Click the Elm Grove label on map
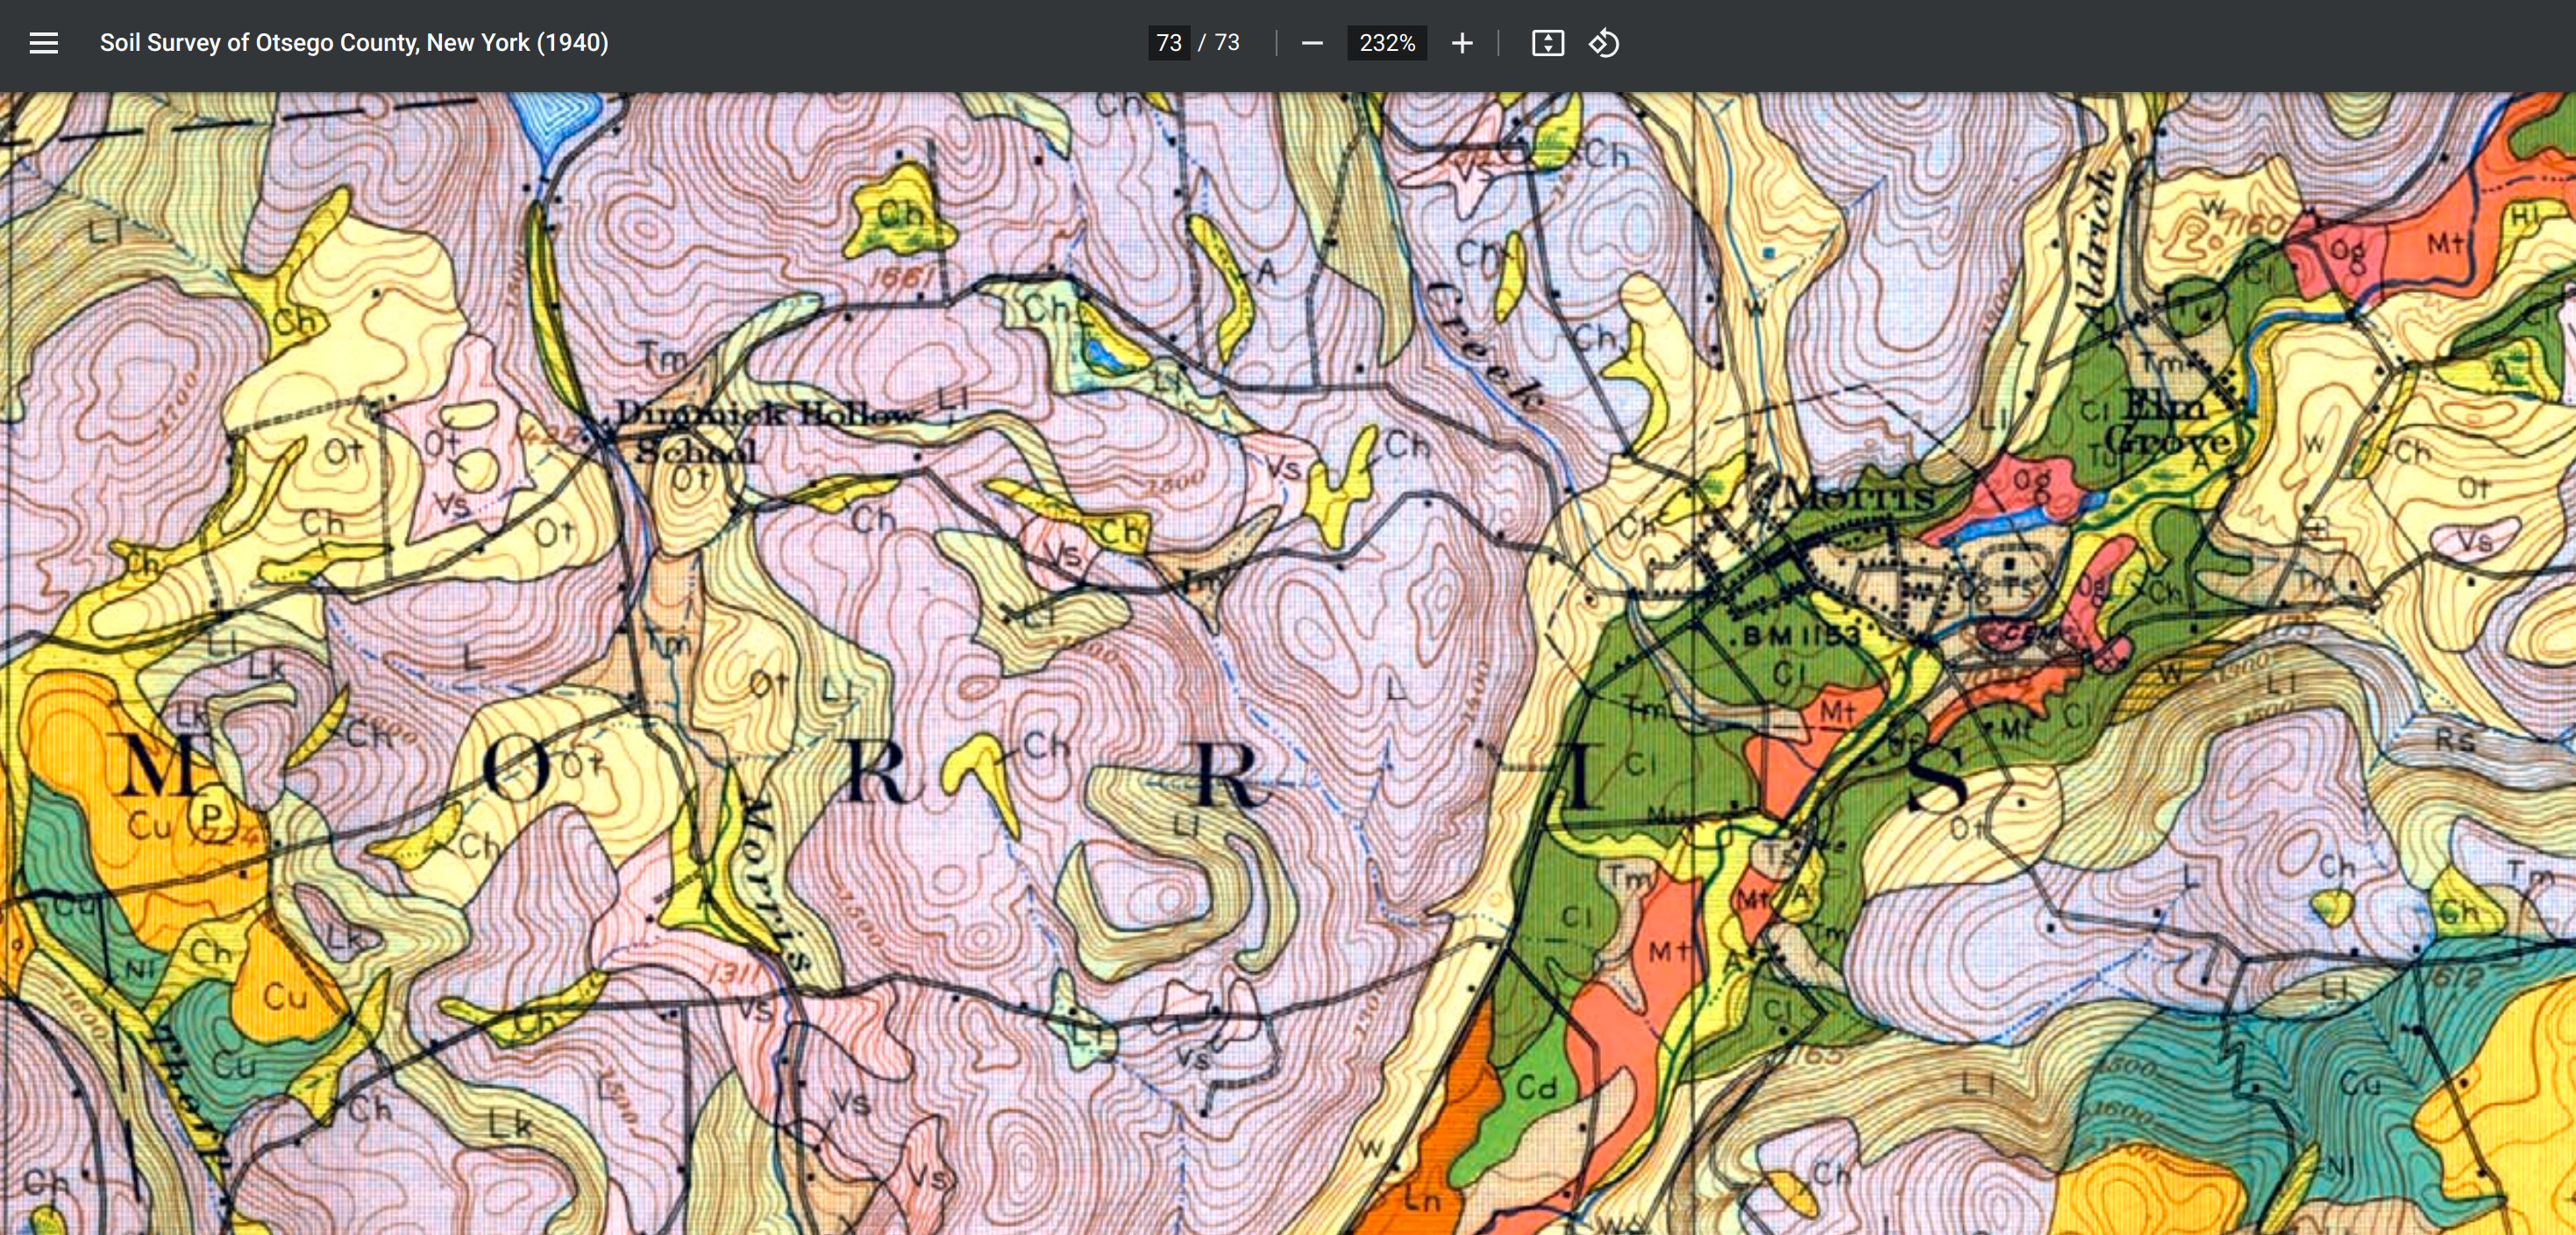The width and height of the screenshot is (2576, 1235). pyautogui.click(x=2167, y=423)
